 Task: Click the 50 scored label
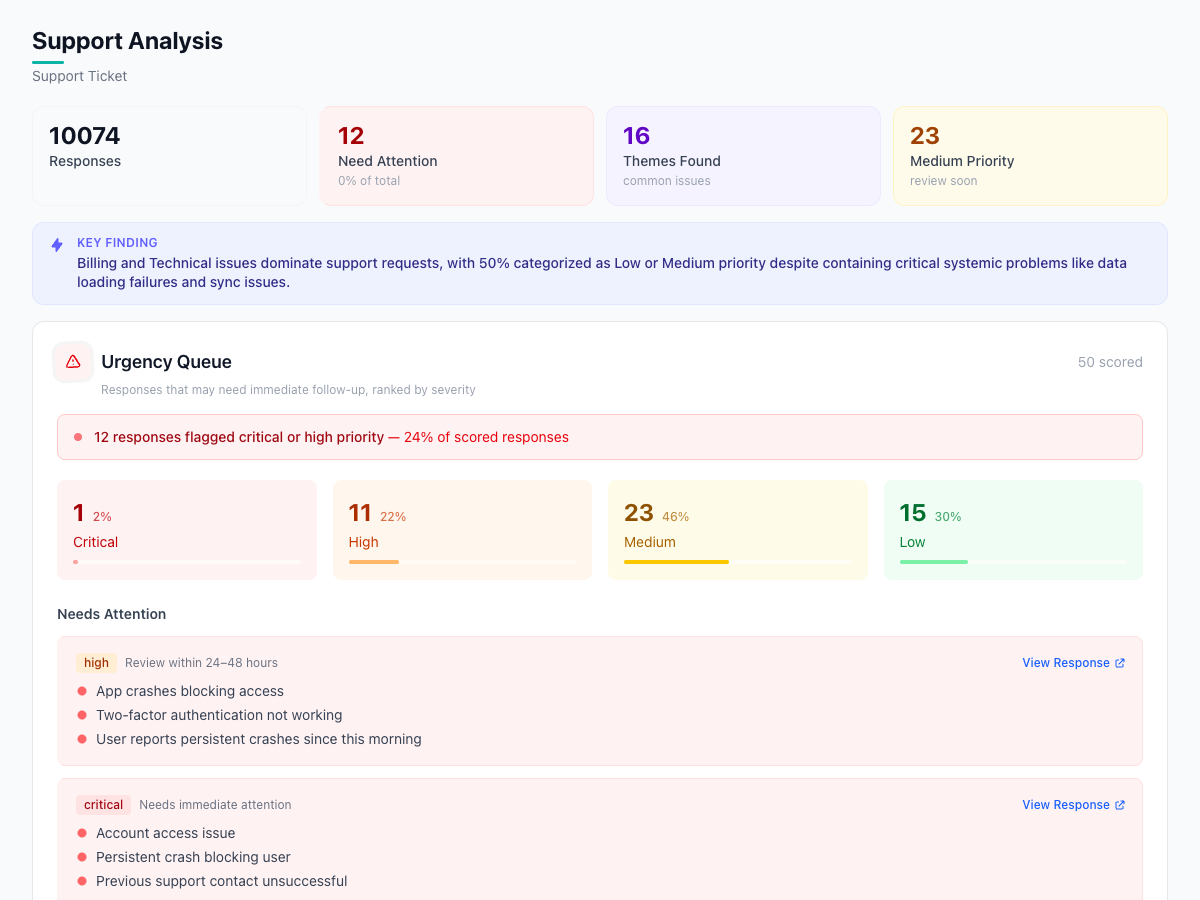point(1110,361)
